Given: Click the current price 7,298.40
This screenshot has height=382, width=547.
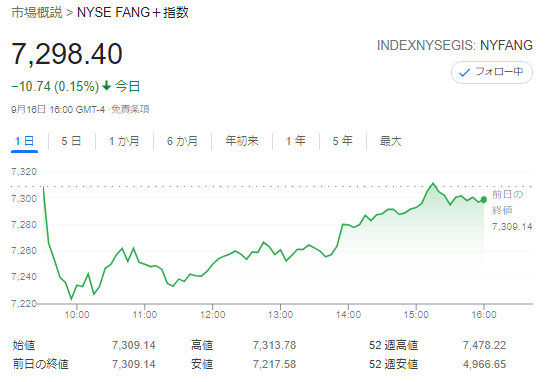Looking at the screenshot, I should click(67, 54).
